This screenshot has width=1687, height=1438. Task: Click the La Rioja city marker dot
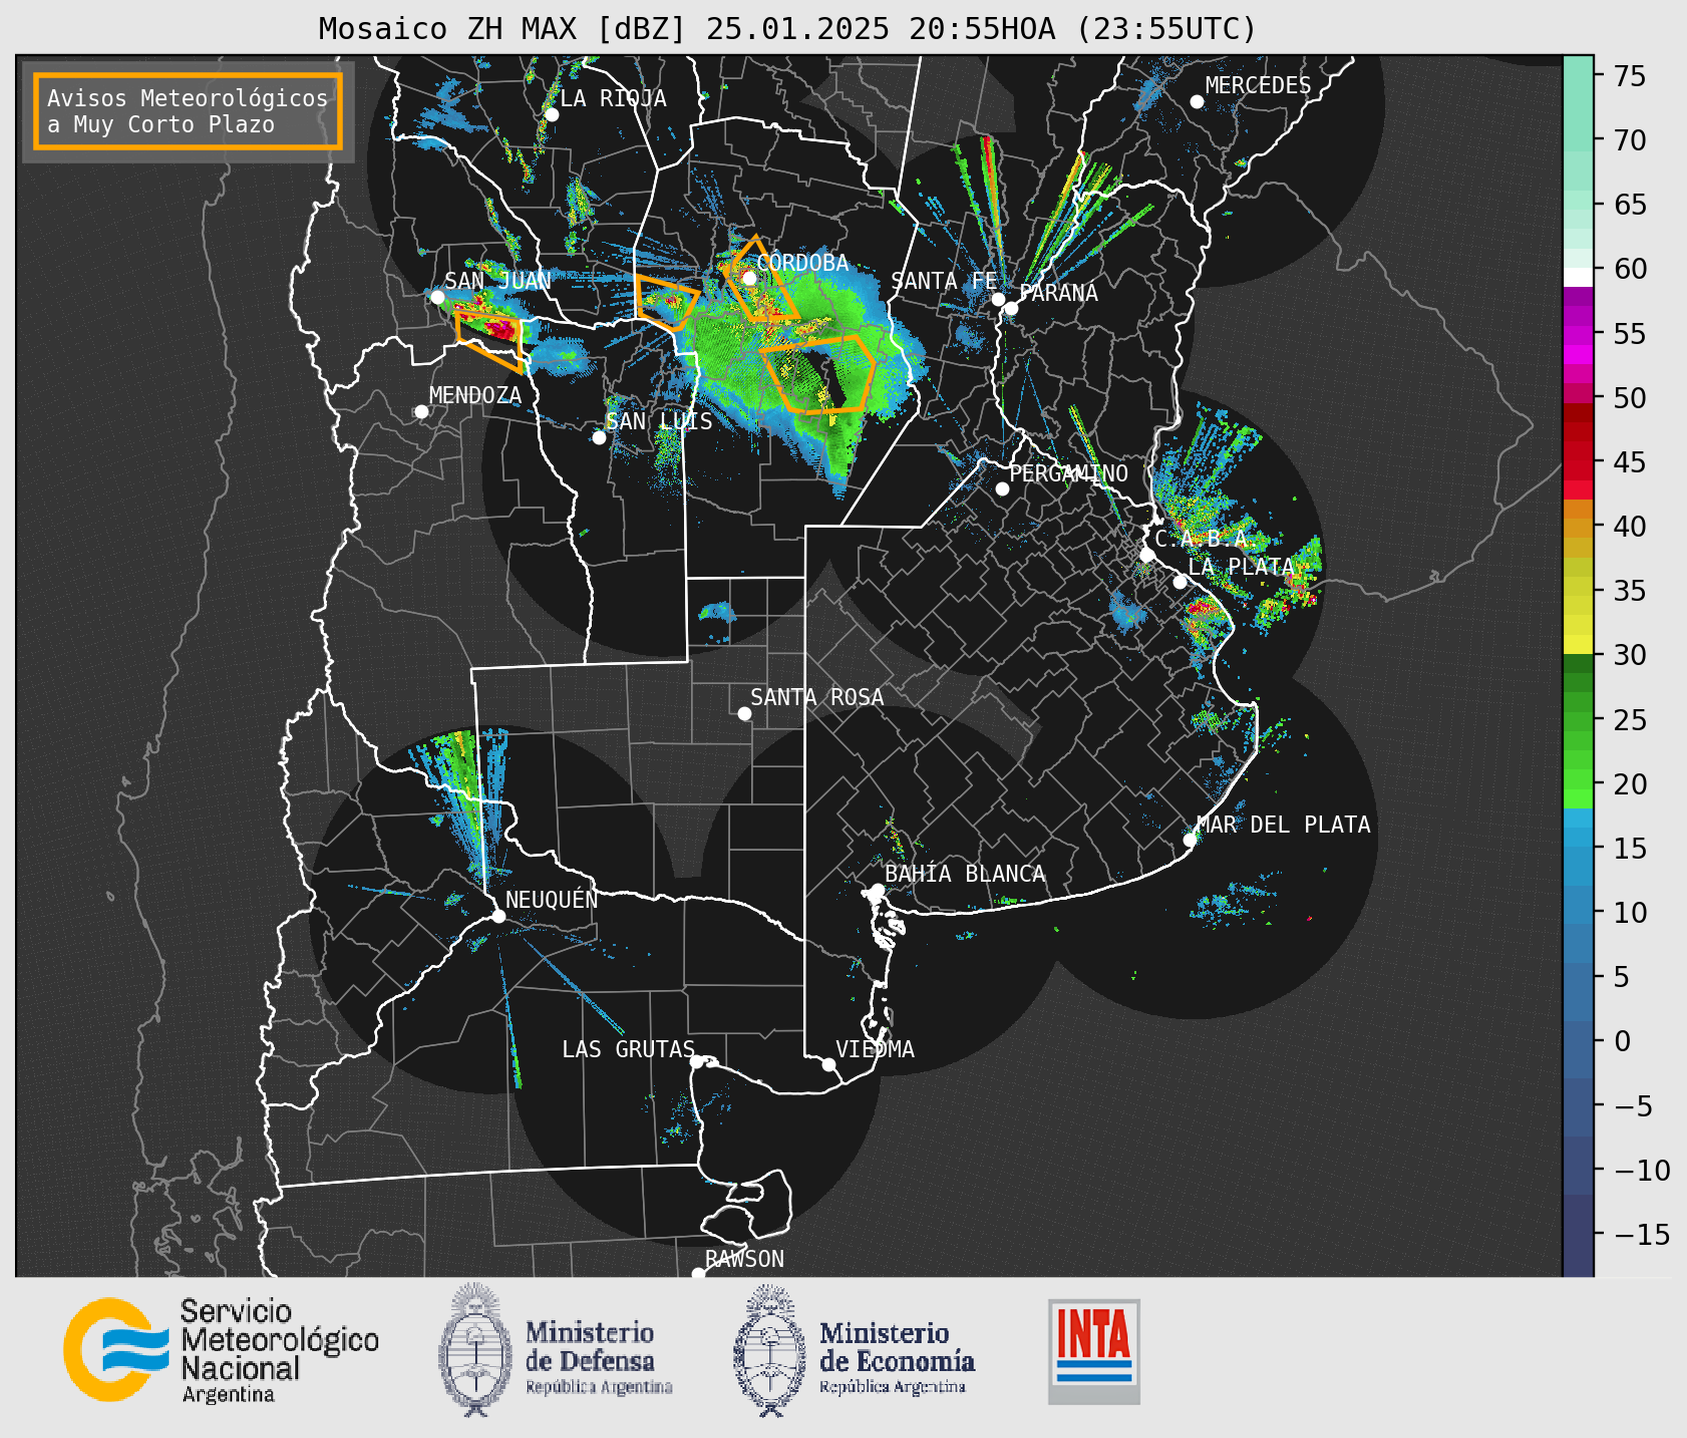(551, 115)
